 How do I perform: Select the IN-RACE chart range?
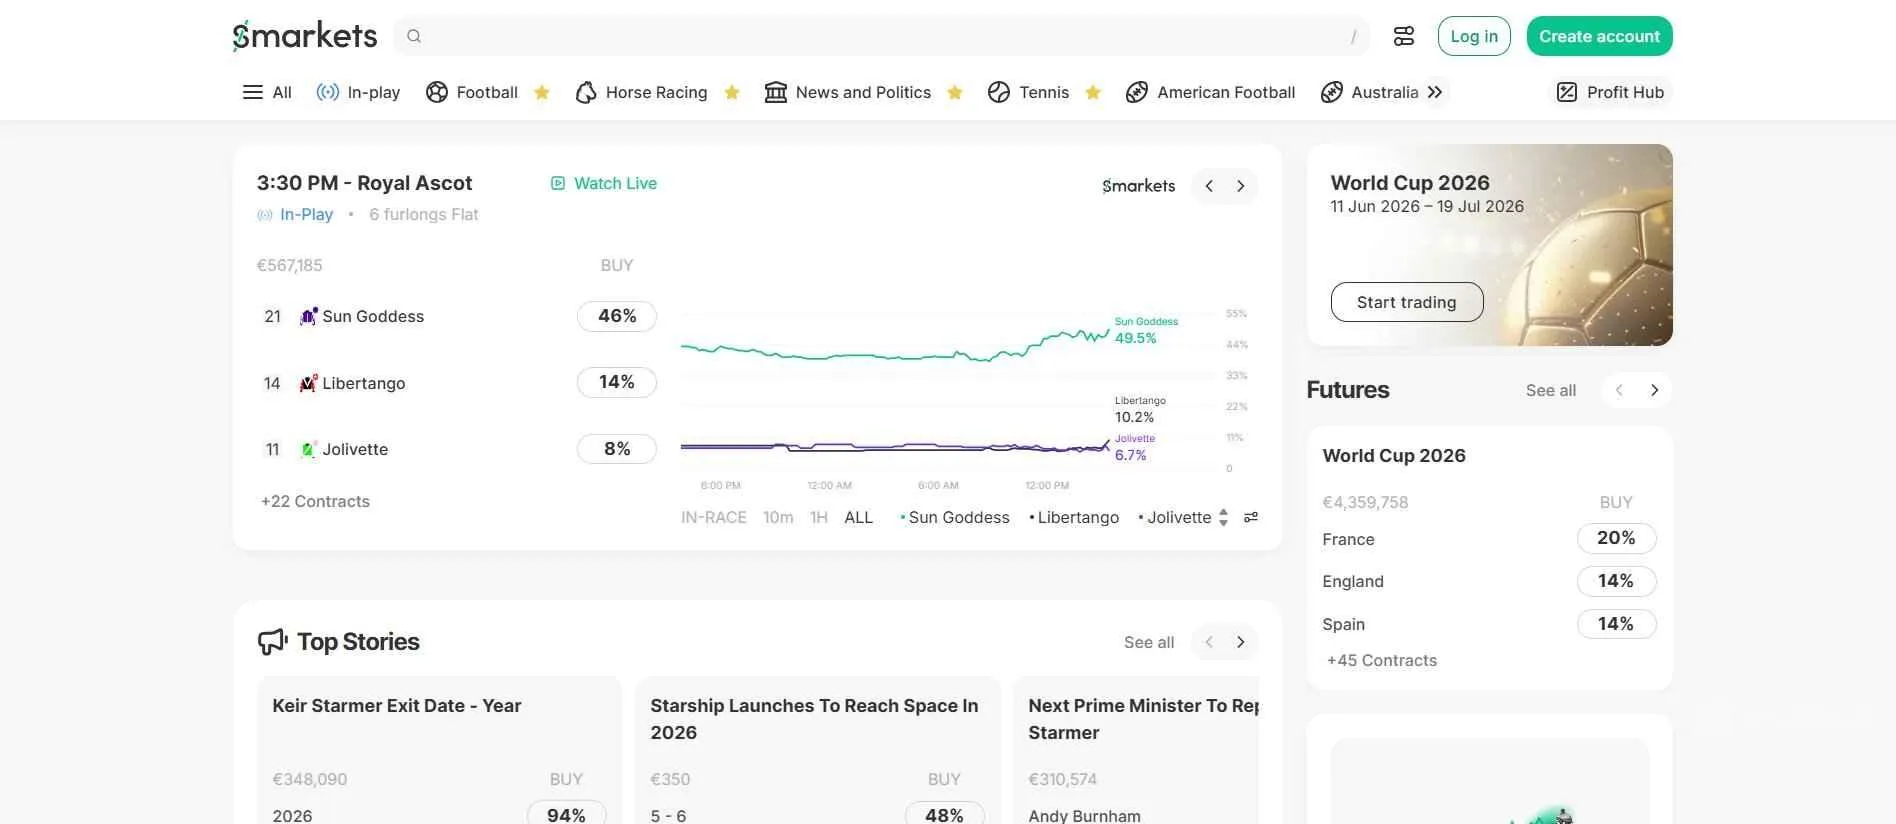tap(714, 517)
